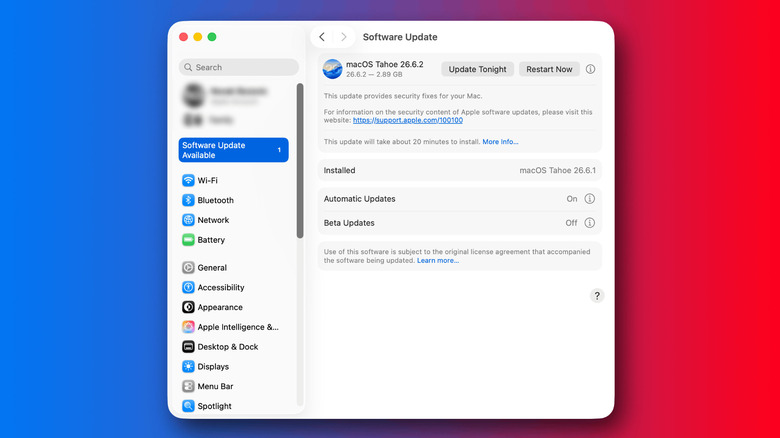Click the Battery sidebar label
Viewport: 780px width, 438px height.
(x=211, y=240)
